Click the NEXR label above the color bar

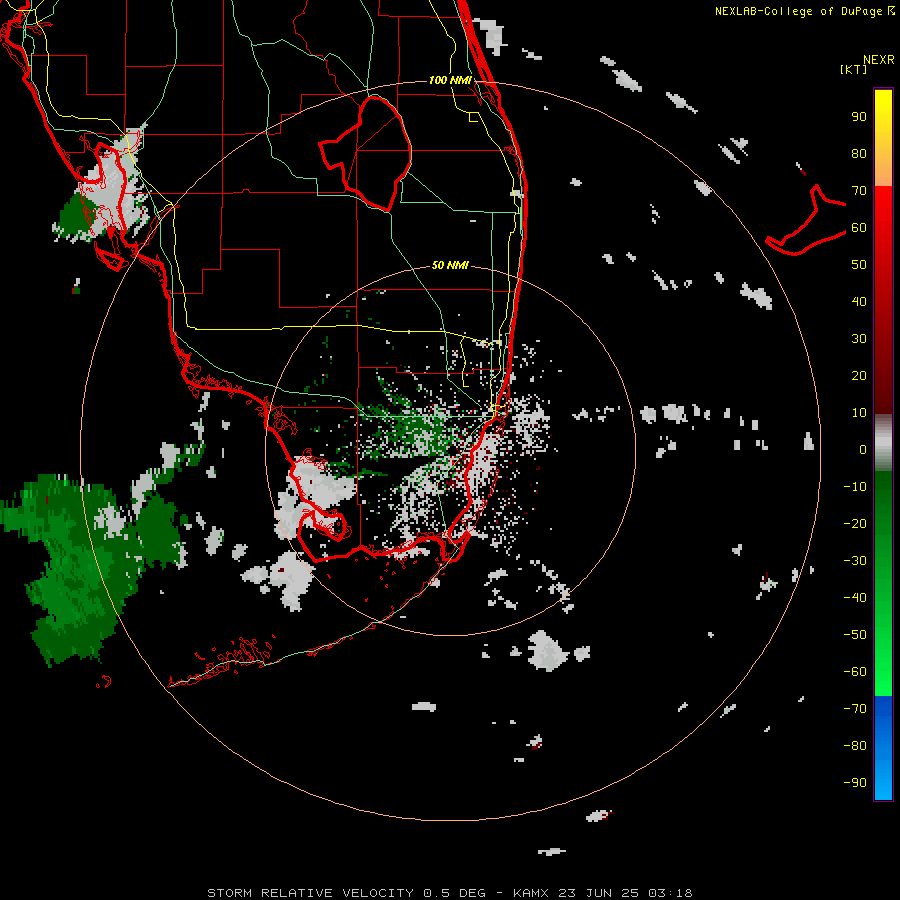[x=879, y=60]
